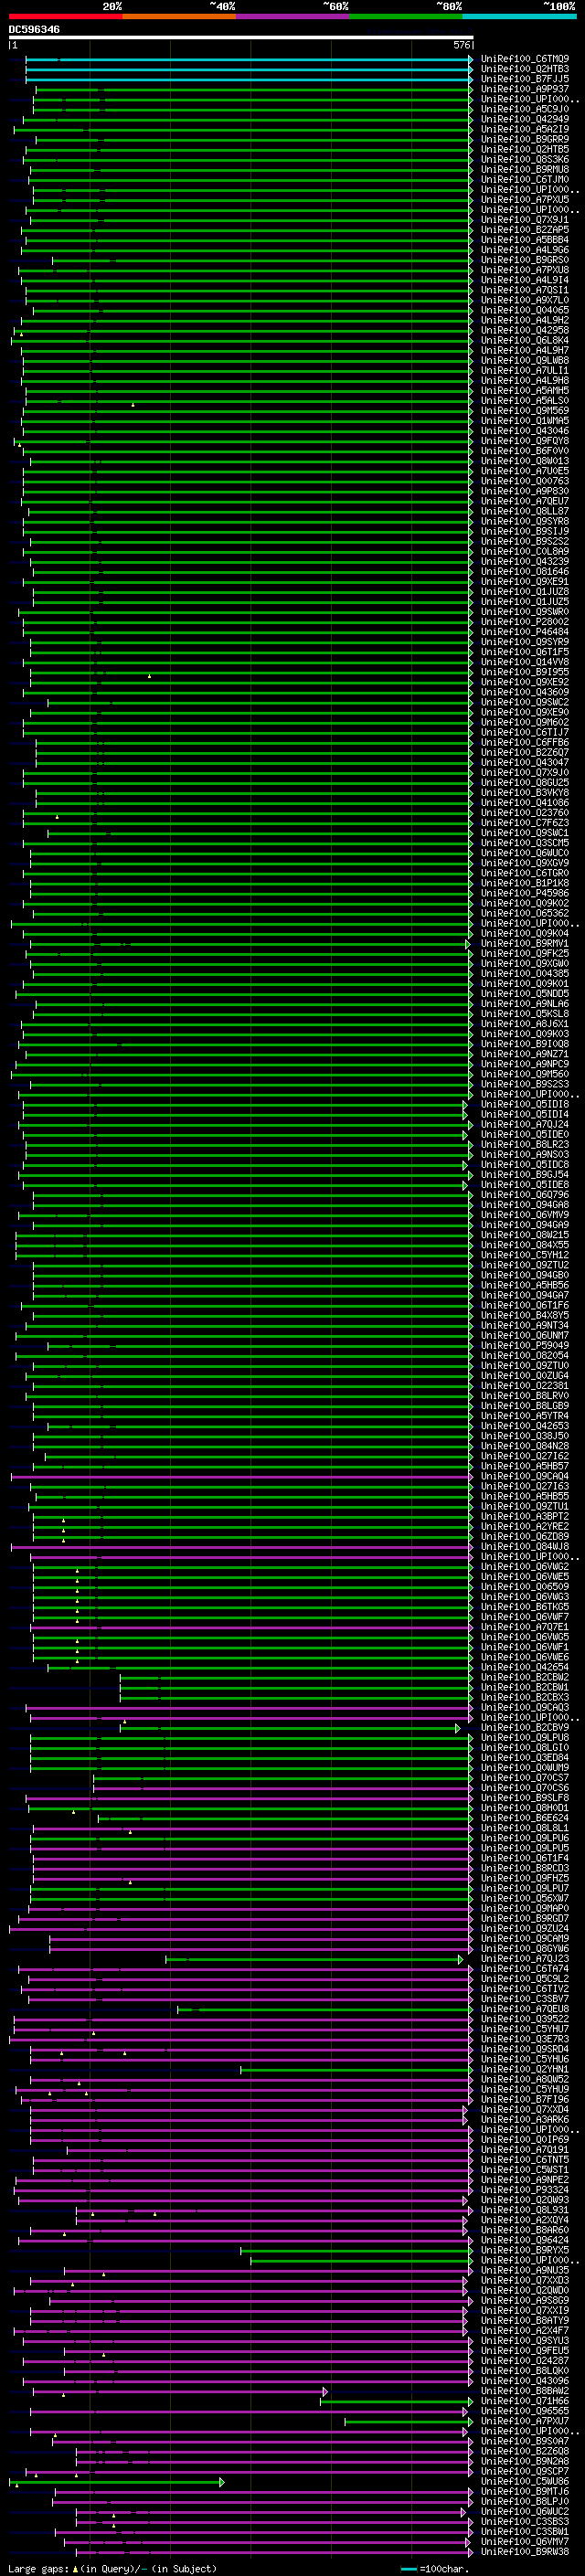Click the short green bar of UniRef100_B2CBW1

click(x=296, y=1687)
